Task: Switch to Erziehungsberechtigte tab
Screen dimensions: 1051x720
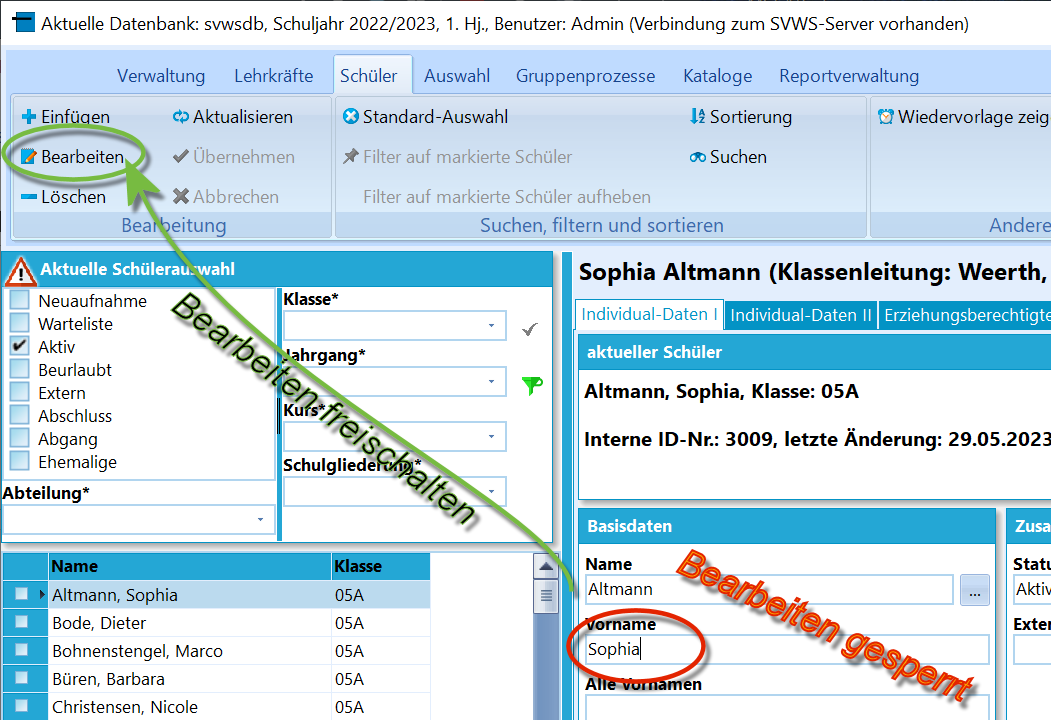Action: (x=965, y=315)
